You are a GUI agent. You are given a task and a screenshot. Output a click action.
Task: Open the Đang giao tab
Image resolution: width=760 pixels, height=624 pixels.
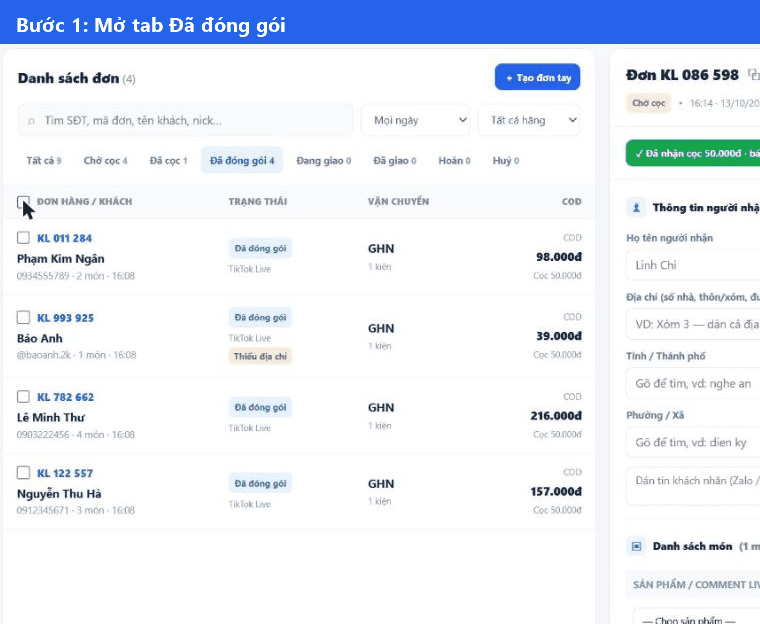tap(324, 160)
